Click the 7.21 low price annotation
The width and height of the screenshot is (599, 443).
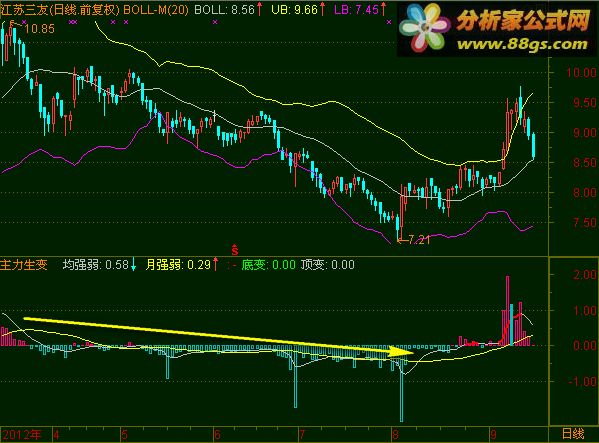tap(419, 240)
